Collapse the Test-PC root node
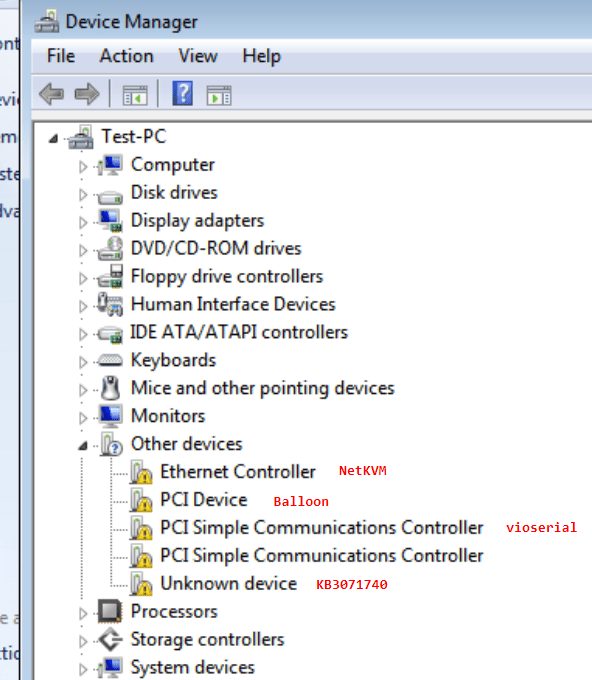 pos(53,138)
